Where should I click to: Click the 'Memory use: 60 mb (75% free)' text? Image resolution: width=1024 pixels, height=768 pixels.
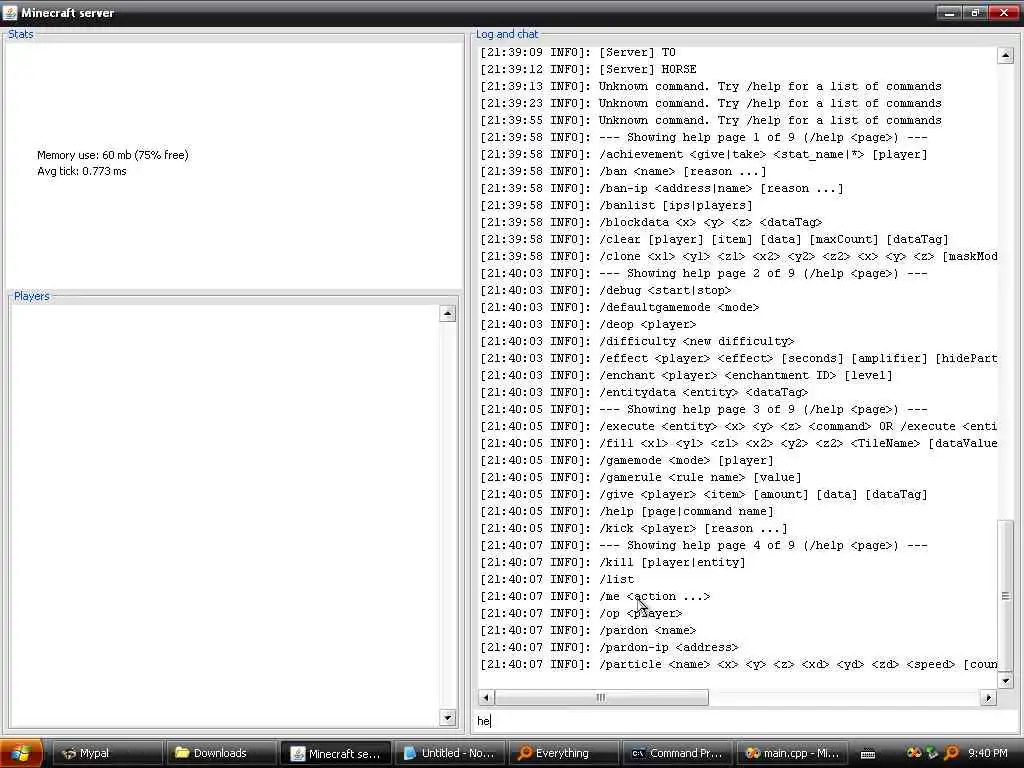click(112, 155)
